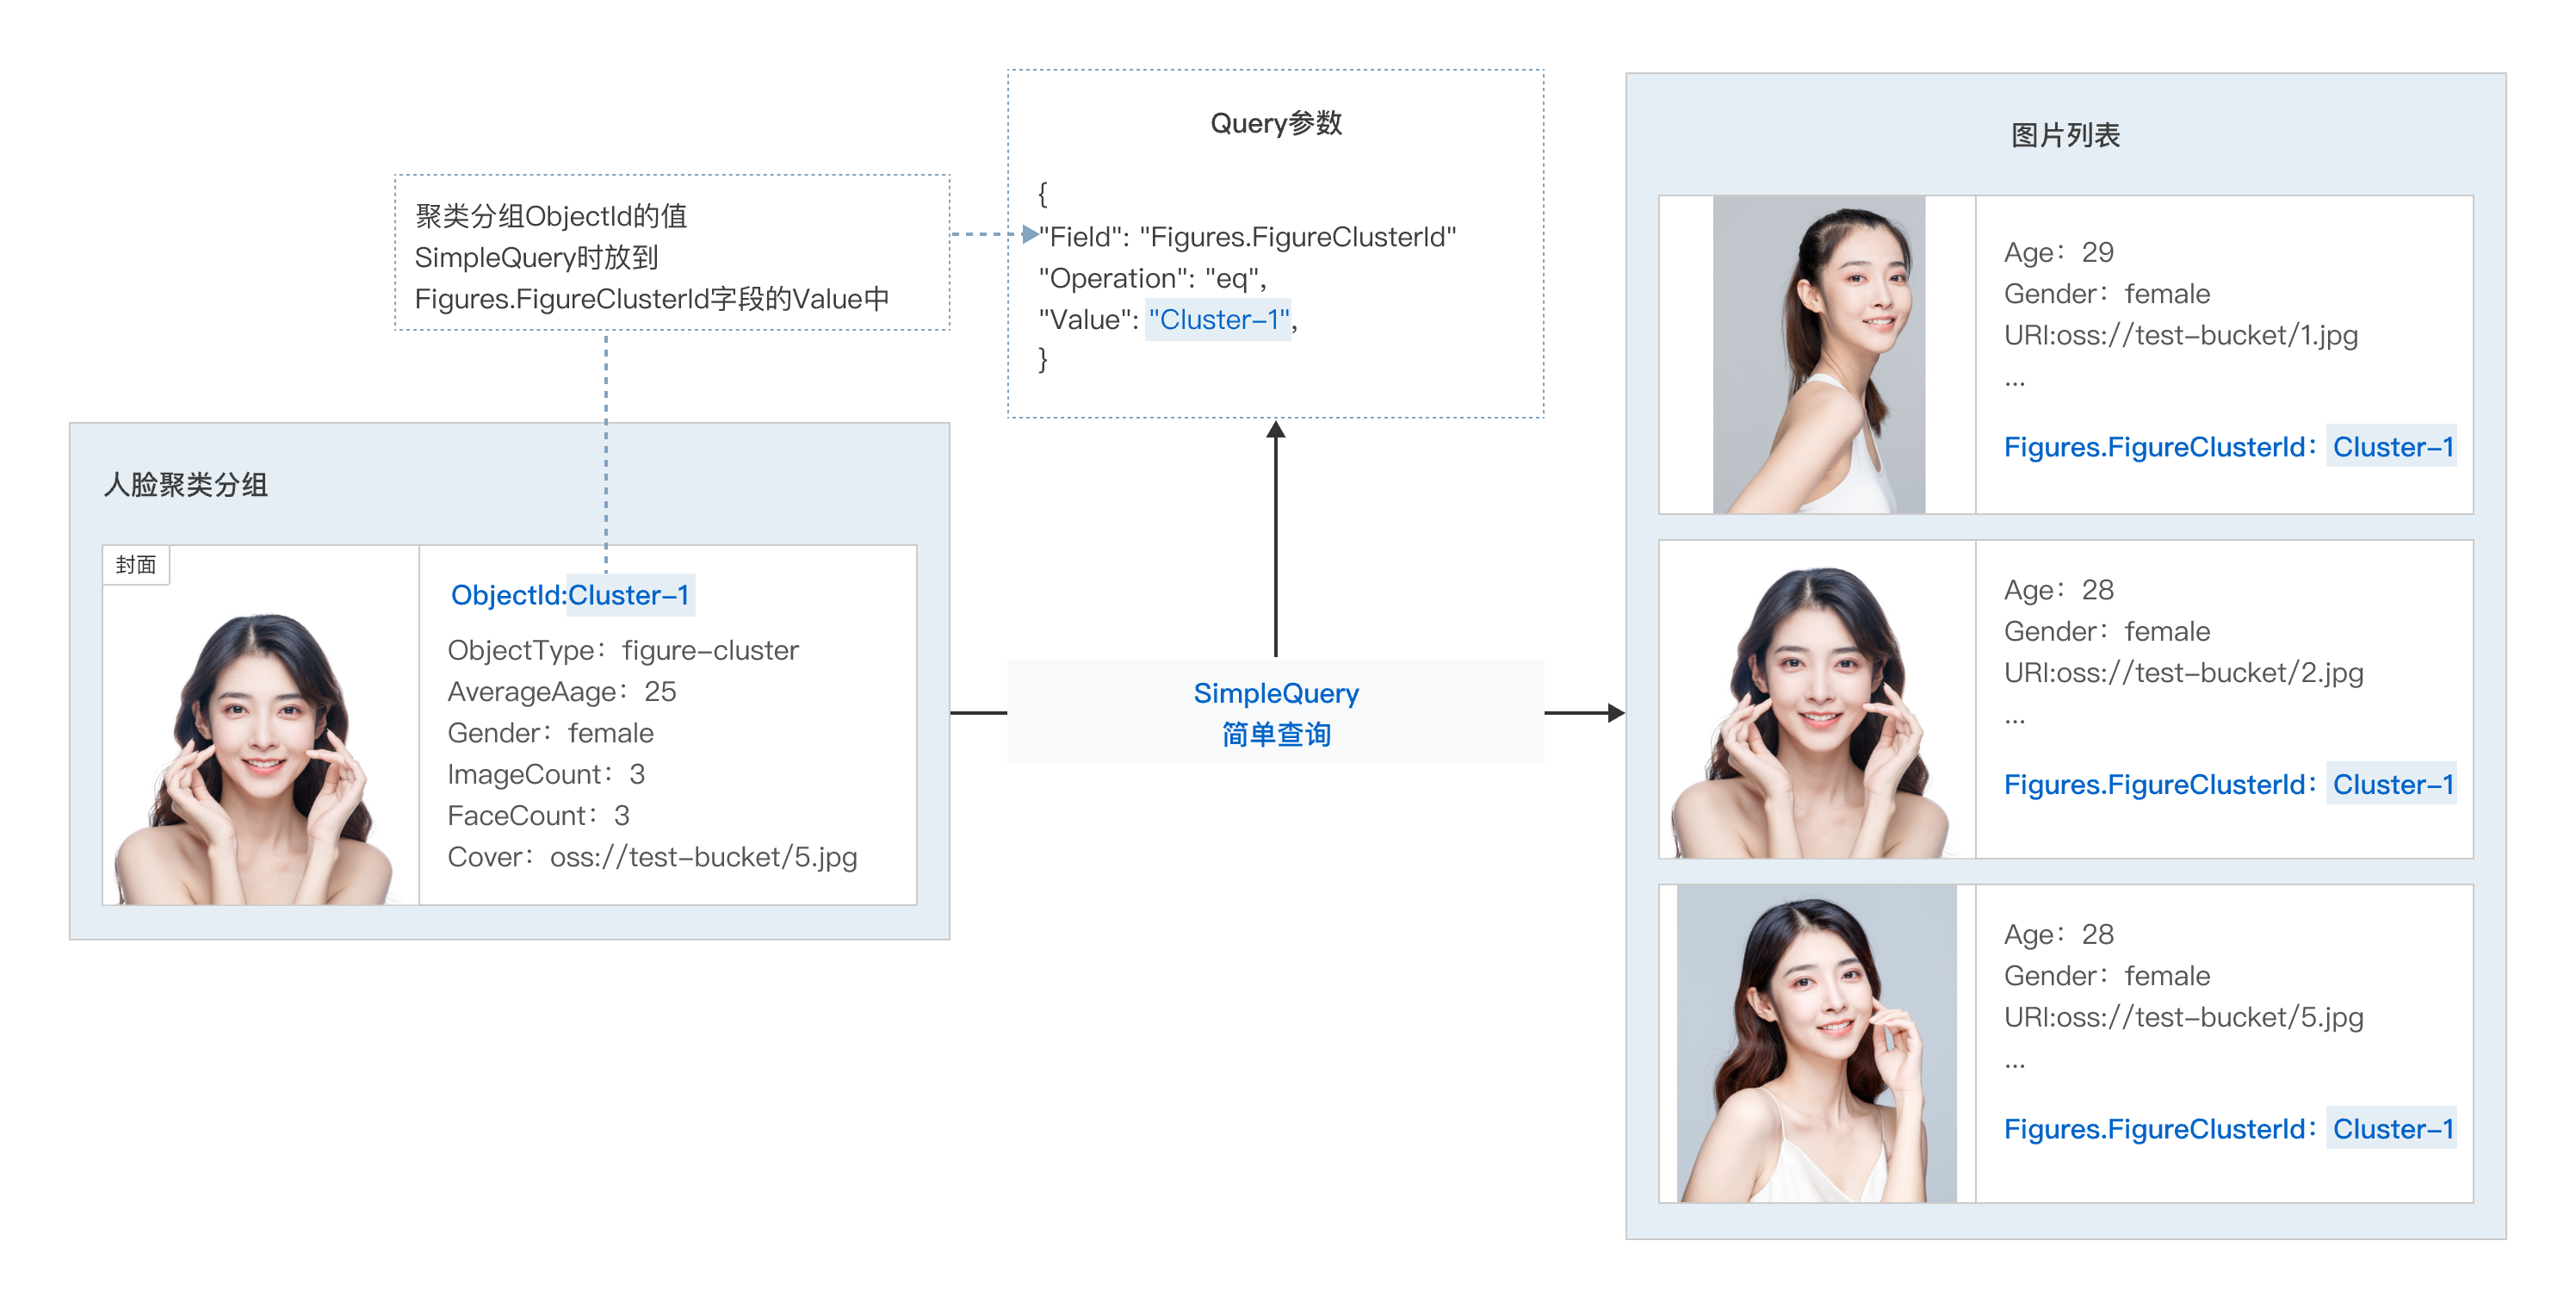Click the 封面 cover label tag

coord(136,565)
